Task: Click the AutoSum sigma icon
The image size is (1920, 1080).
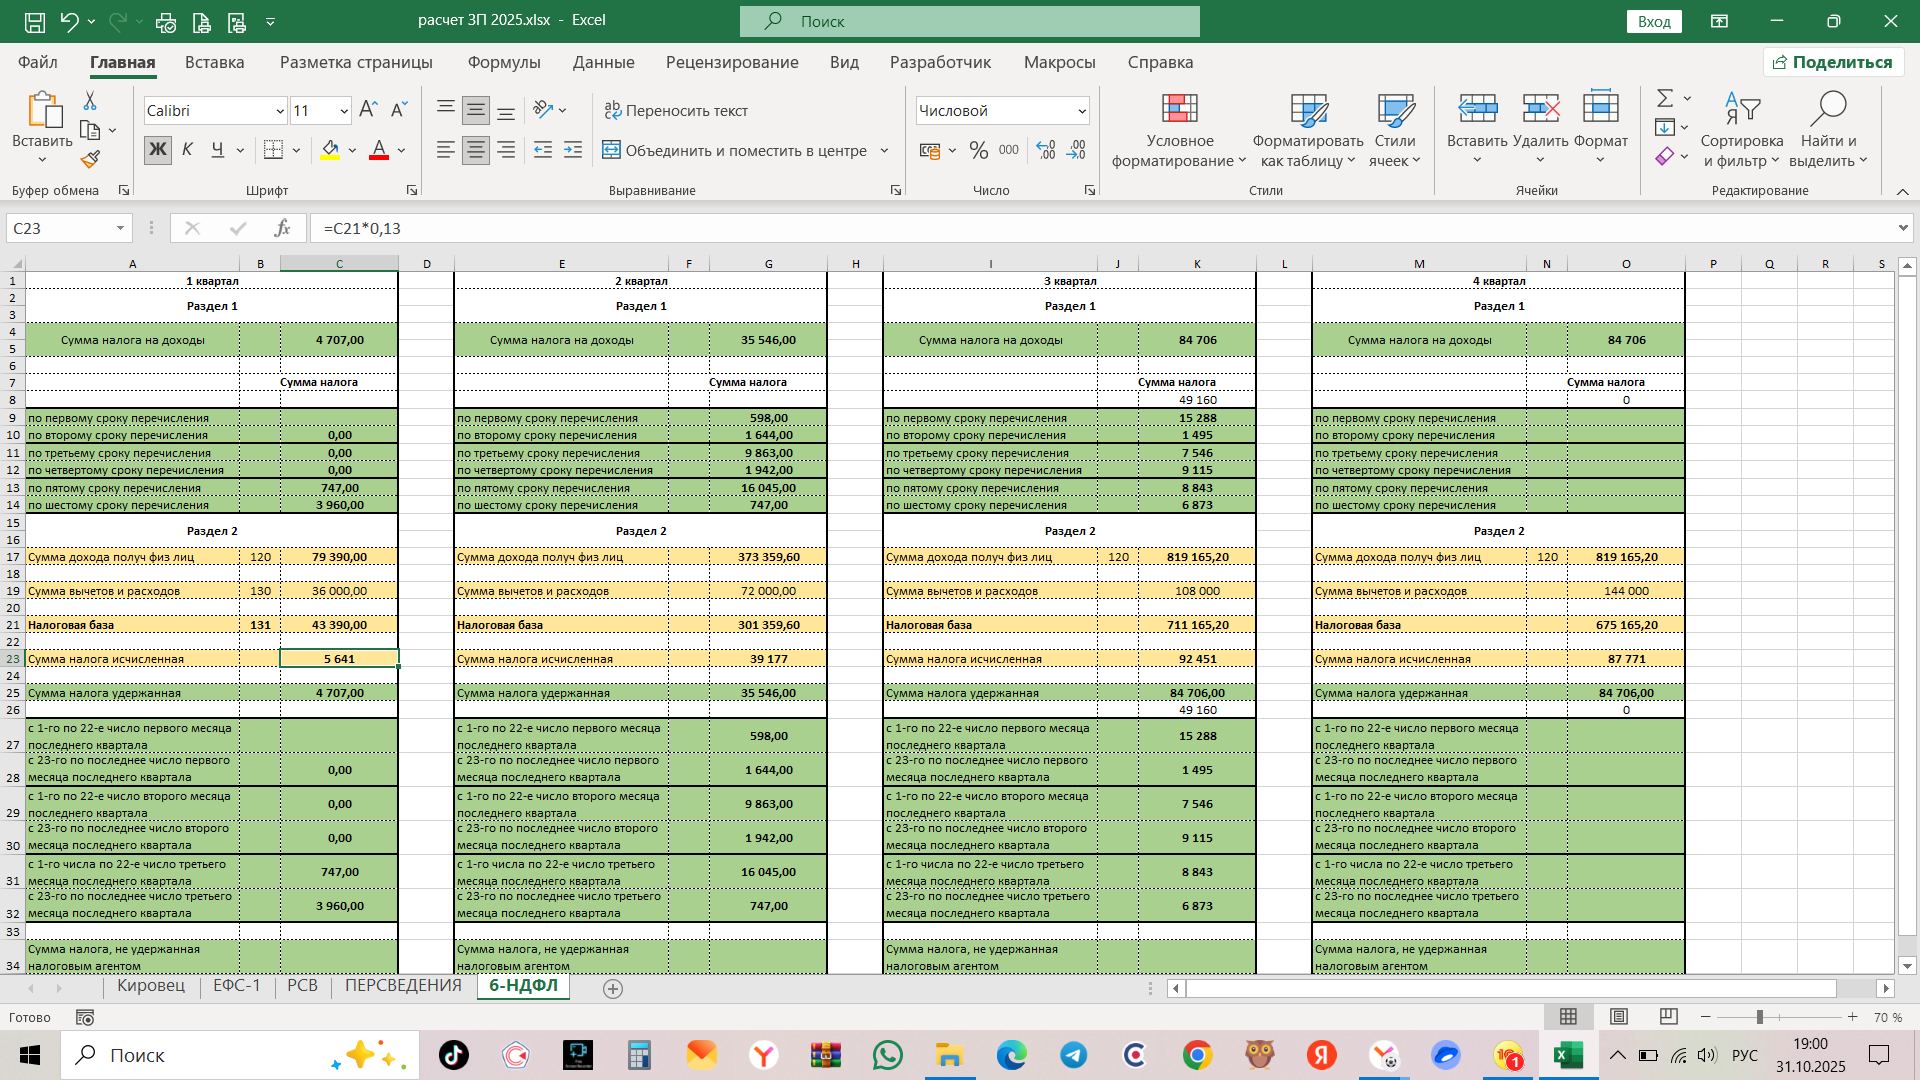Action: [x=1664, y=98]
